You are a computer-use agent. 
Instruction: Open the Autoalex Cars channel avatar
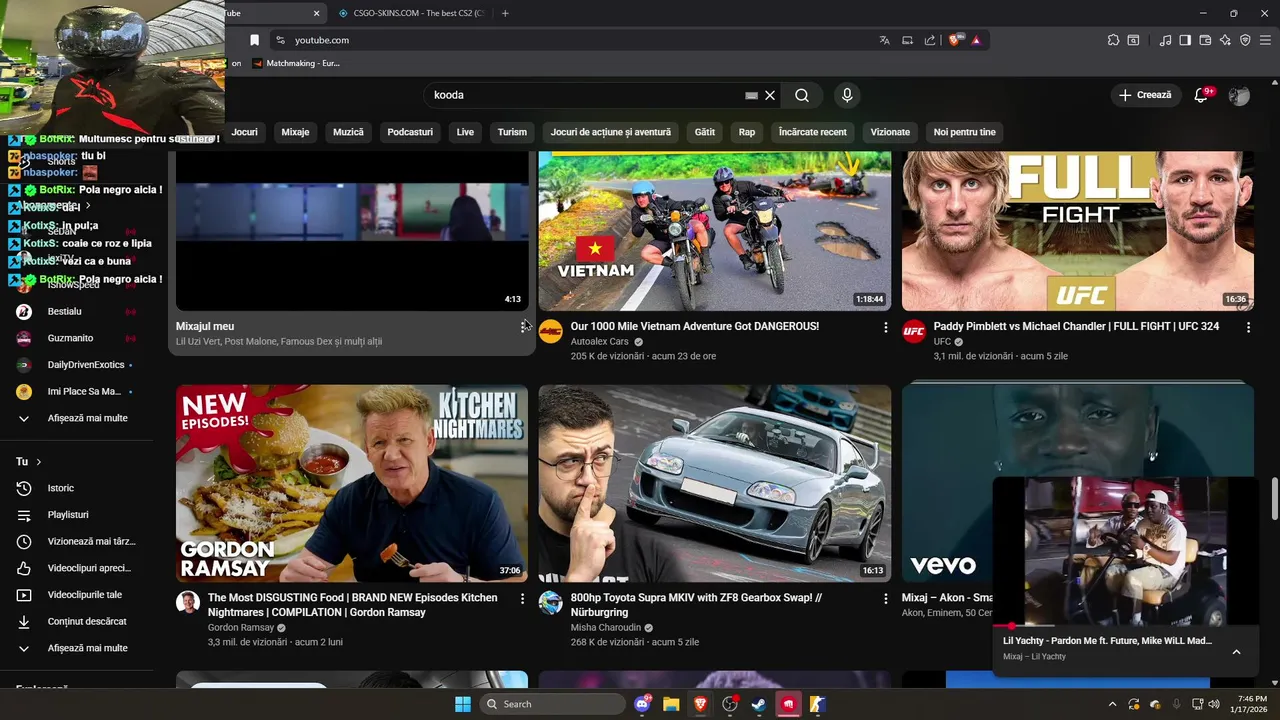(x=551, y=332)
